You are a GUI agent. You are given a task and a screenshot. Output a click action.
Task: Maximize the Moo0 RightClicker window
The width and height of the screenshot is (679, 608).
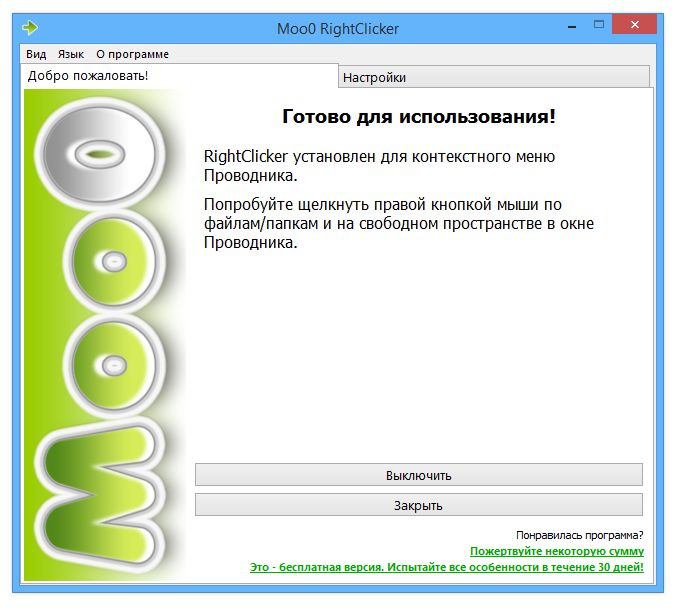599,25
